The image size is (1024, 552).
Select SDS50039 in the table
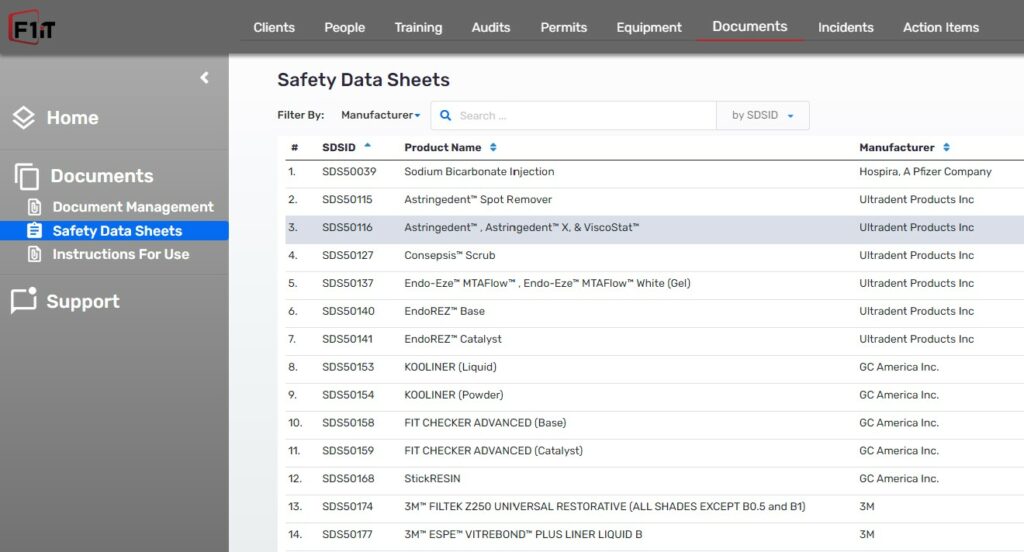tap(349, 172)
